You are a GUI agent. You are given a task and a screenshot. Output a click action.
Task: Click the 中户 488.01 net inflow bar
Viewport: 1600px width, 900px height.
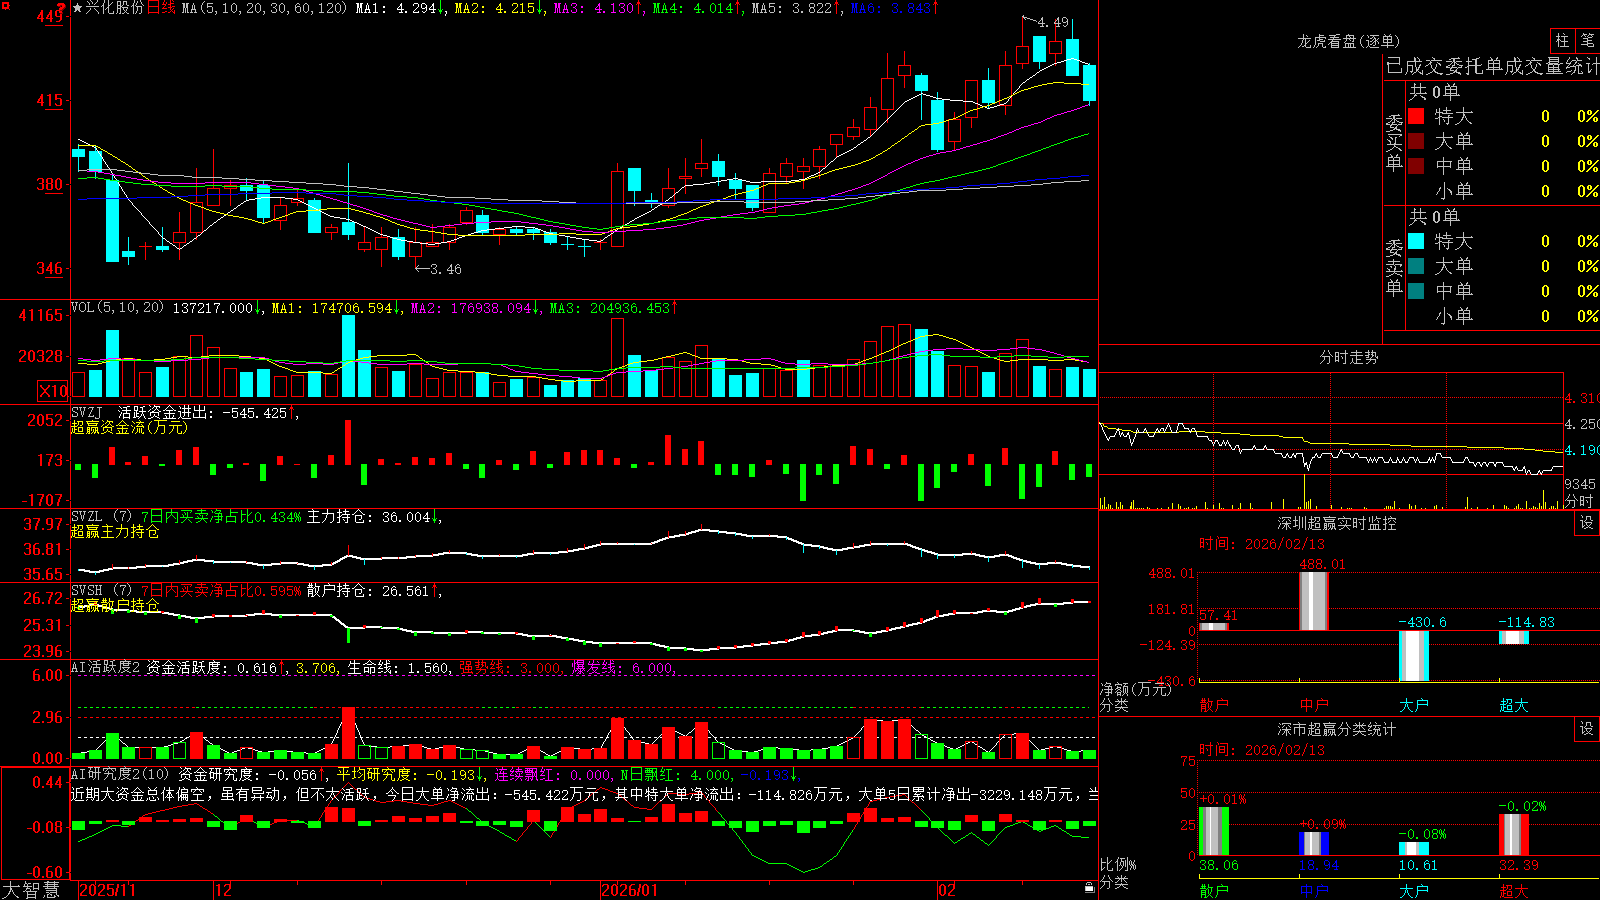[1313, 601]
